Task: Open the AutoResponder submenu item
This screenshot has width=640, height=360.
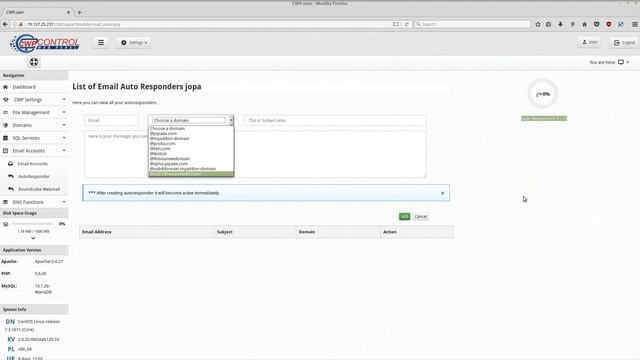Action: point(34,176)
